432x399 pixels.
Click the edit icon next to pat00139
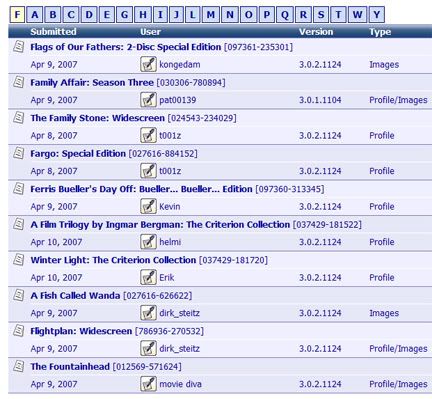148,100
